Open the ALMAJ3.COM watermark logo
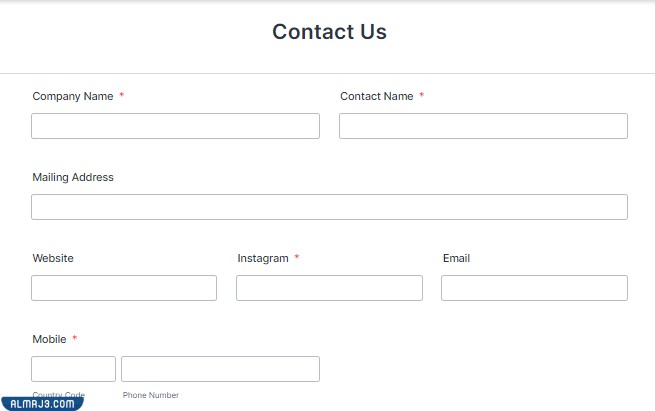This screenshot has width=655, height=411. 42,403
